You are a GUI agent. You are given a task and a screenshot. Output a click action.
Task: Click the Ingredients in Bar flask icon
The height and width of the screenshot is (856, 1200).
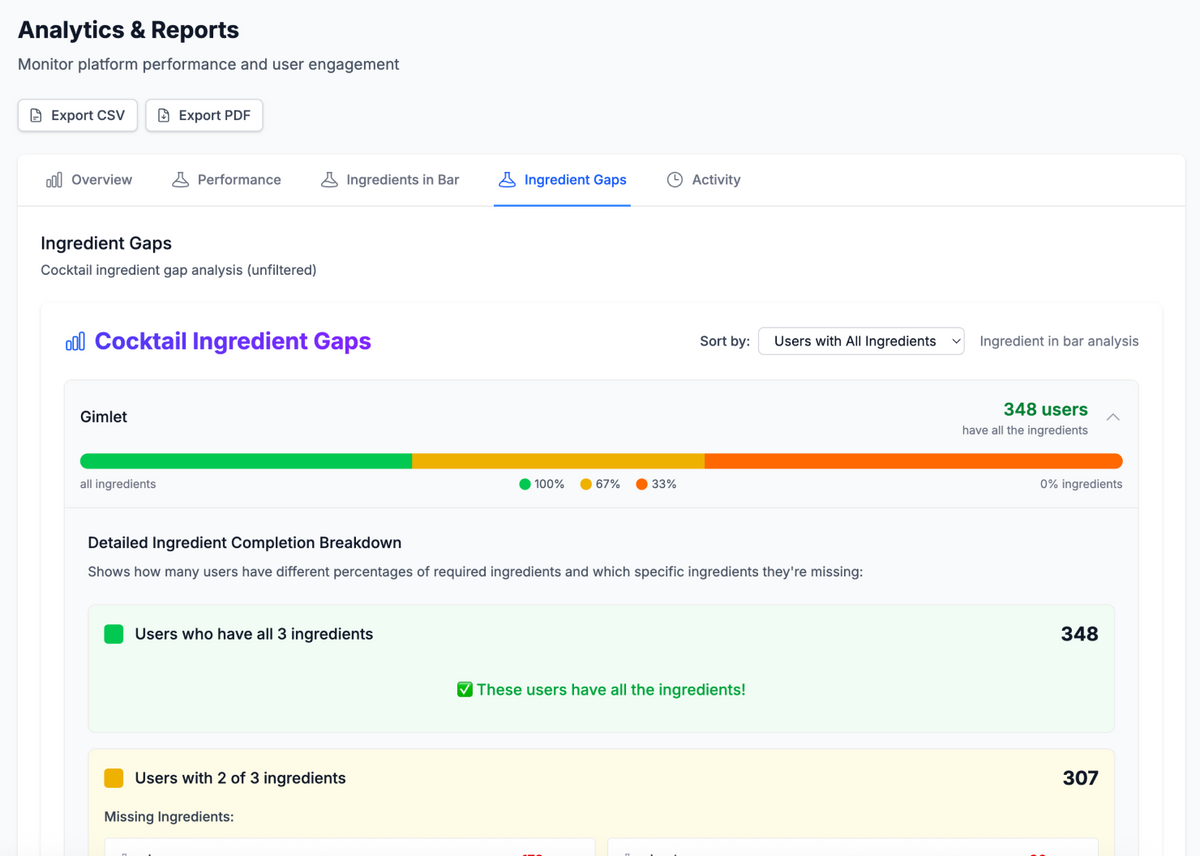(x=329, y=180)
